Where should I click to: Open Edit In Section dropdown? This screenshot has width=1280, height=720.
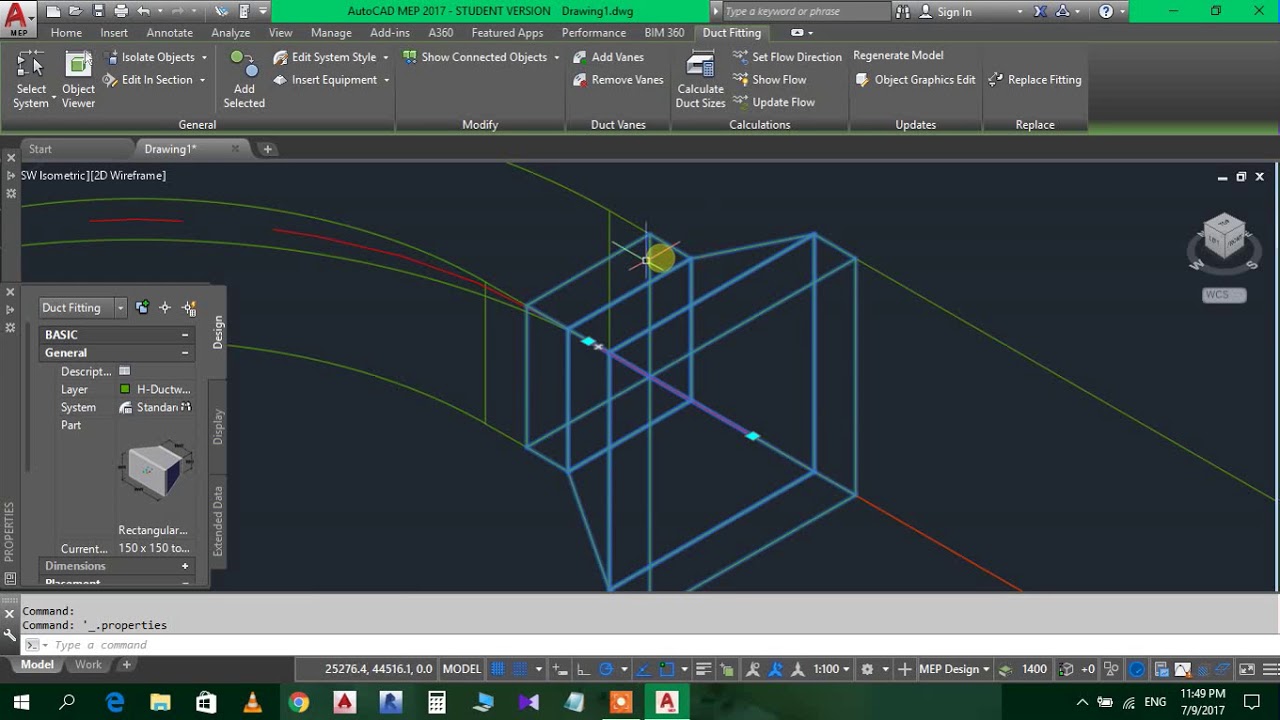(x=202, y=80)
